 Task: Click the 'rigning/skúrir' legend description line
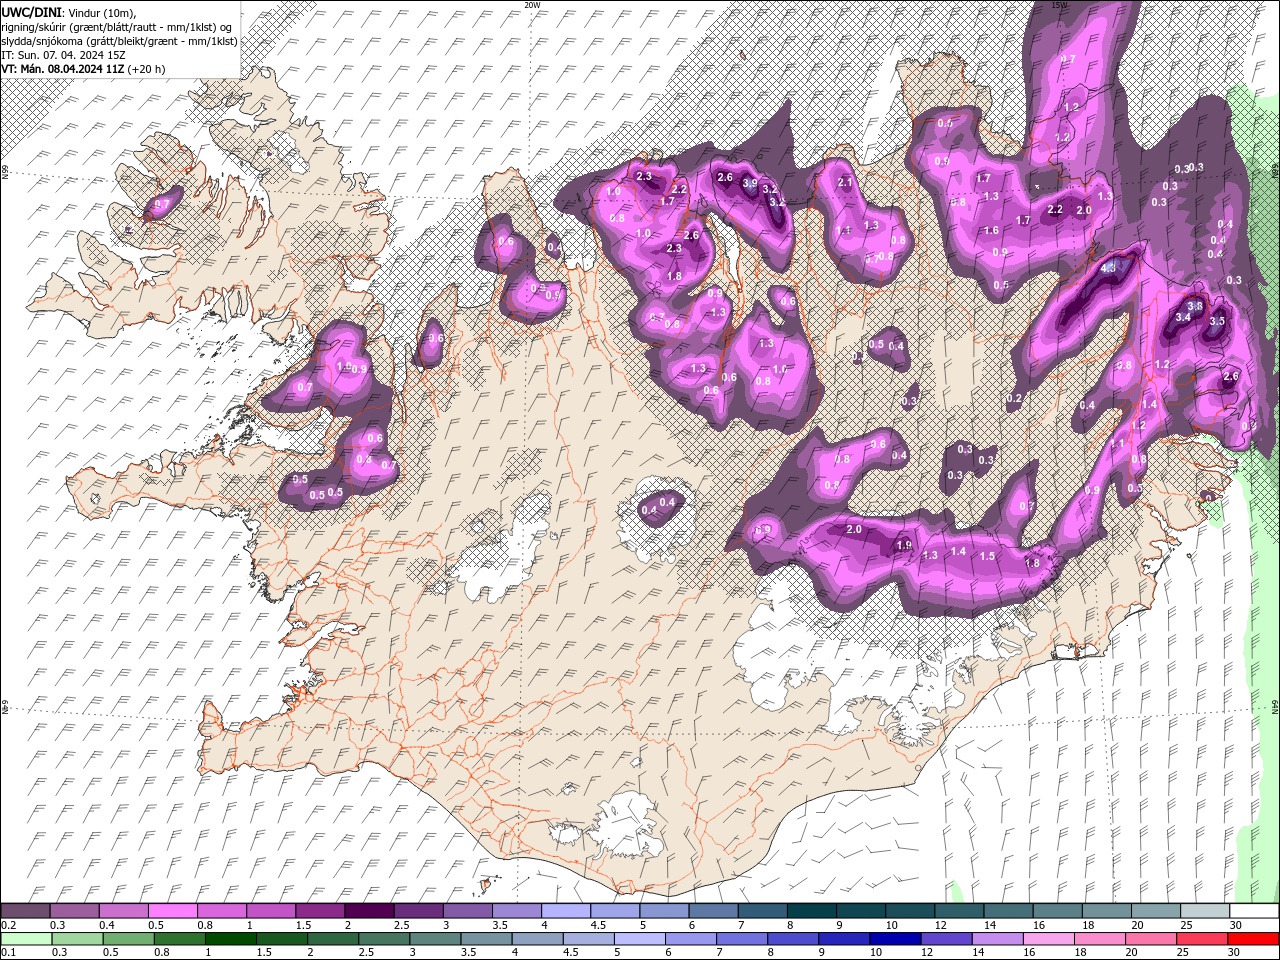pyautogui.click(x=117, y=26)
